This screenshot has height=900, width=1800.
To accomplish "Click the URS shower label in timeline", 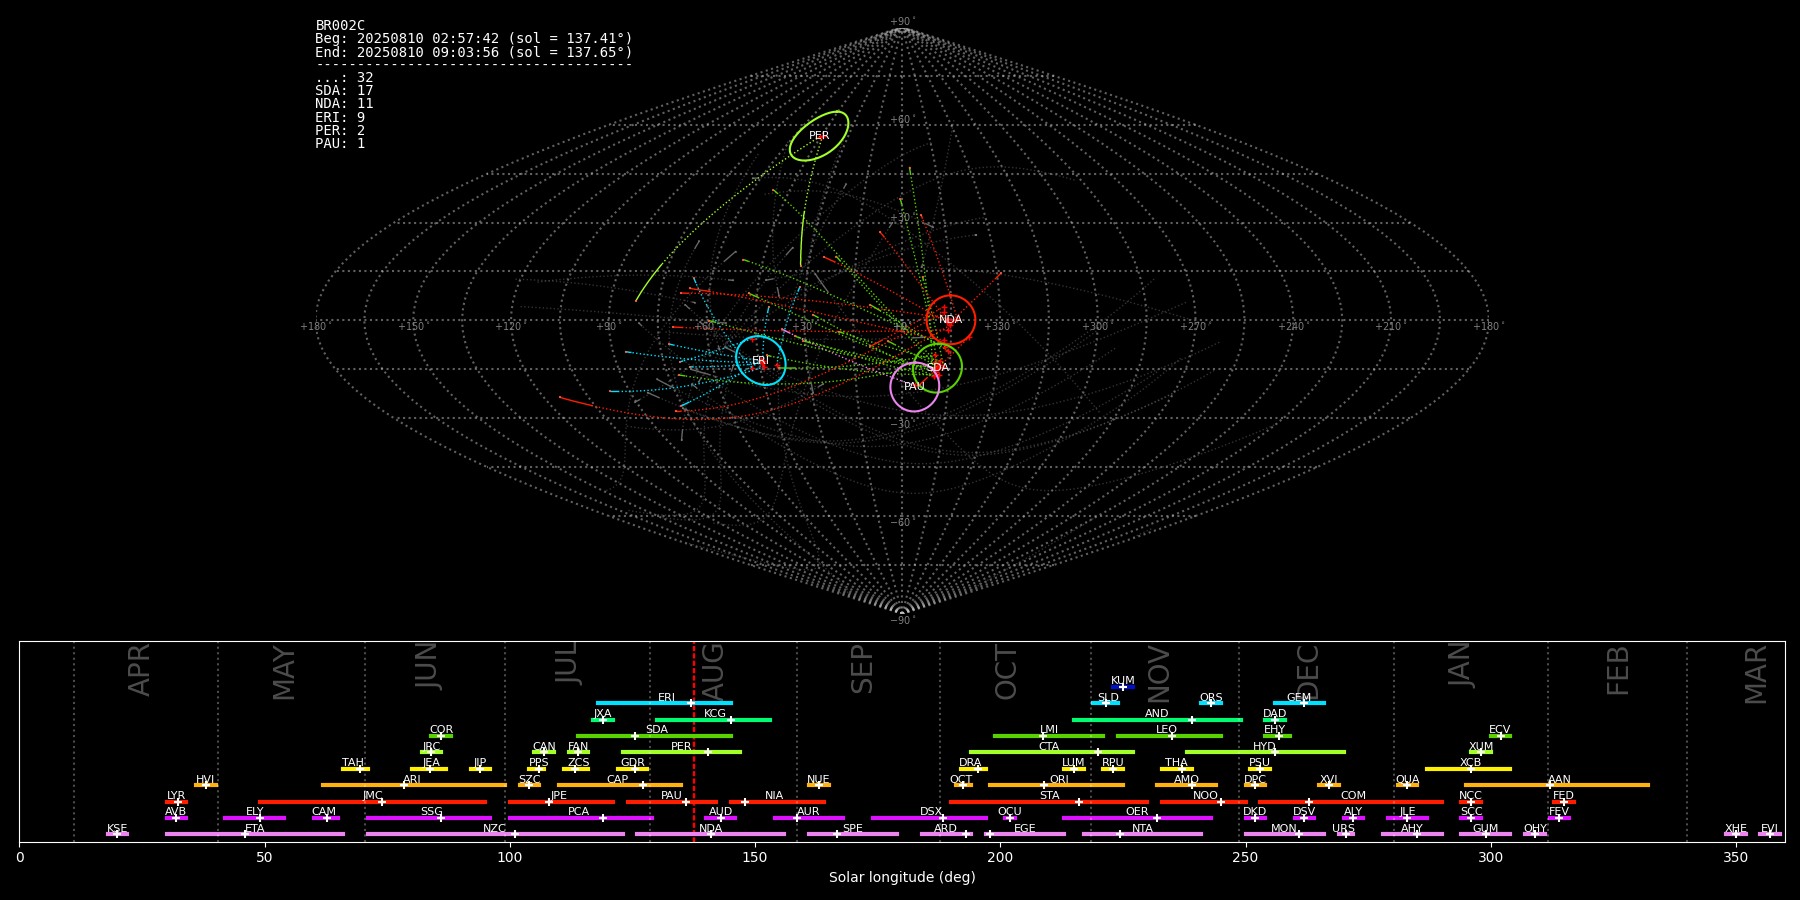I will point(1343,829).
